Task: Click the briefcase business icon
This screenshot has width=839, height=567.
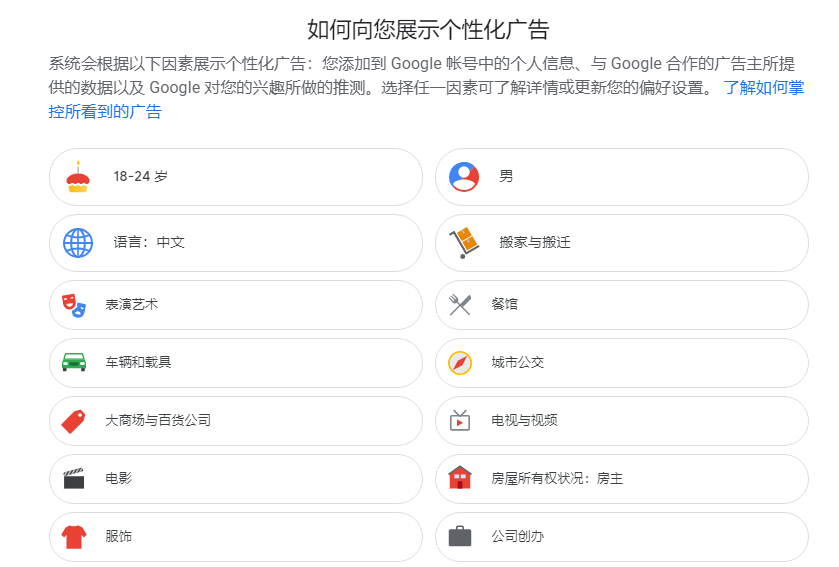Action: click(x=460, y=537)
